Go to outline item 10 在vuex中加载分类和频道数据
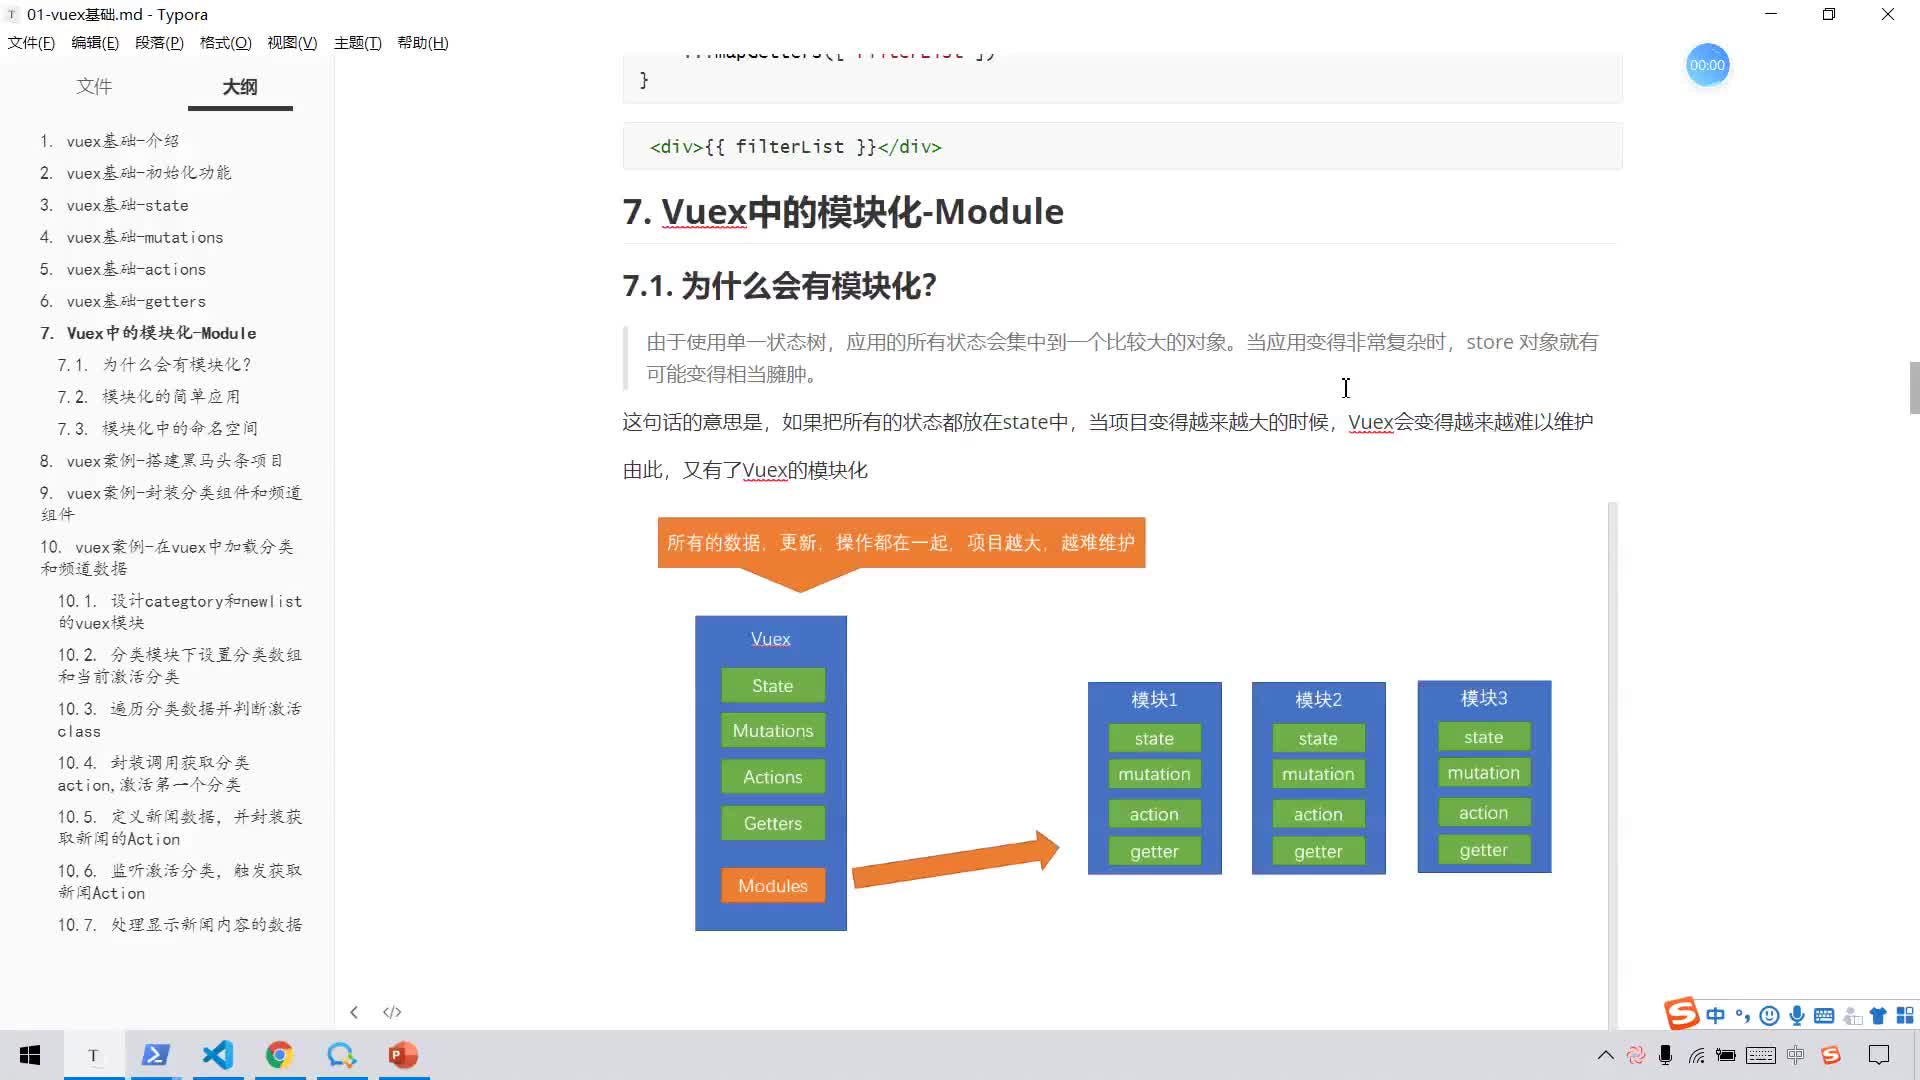The height and width of the screenshot is (1080, 1920). click(x=167, y=557)
